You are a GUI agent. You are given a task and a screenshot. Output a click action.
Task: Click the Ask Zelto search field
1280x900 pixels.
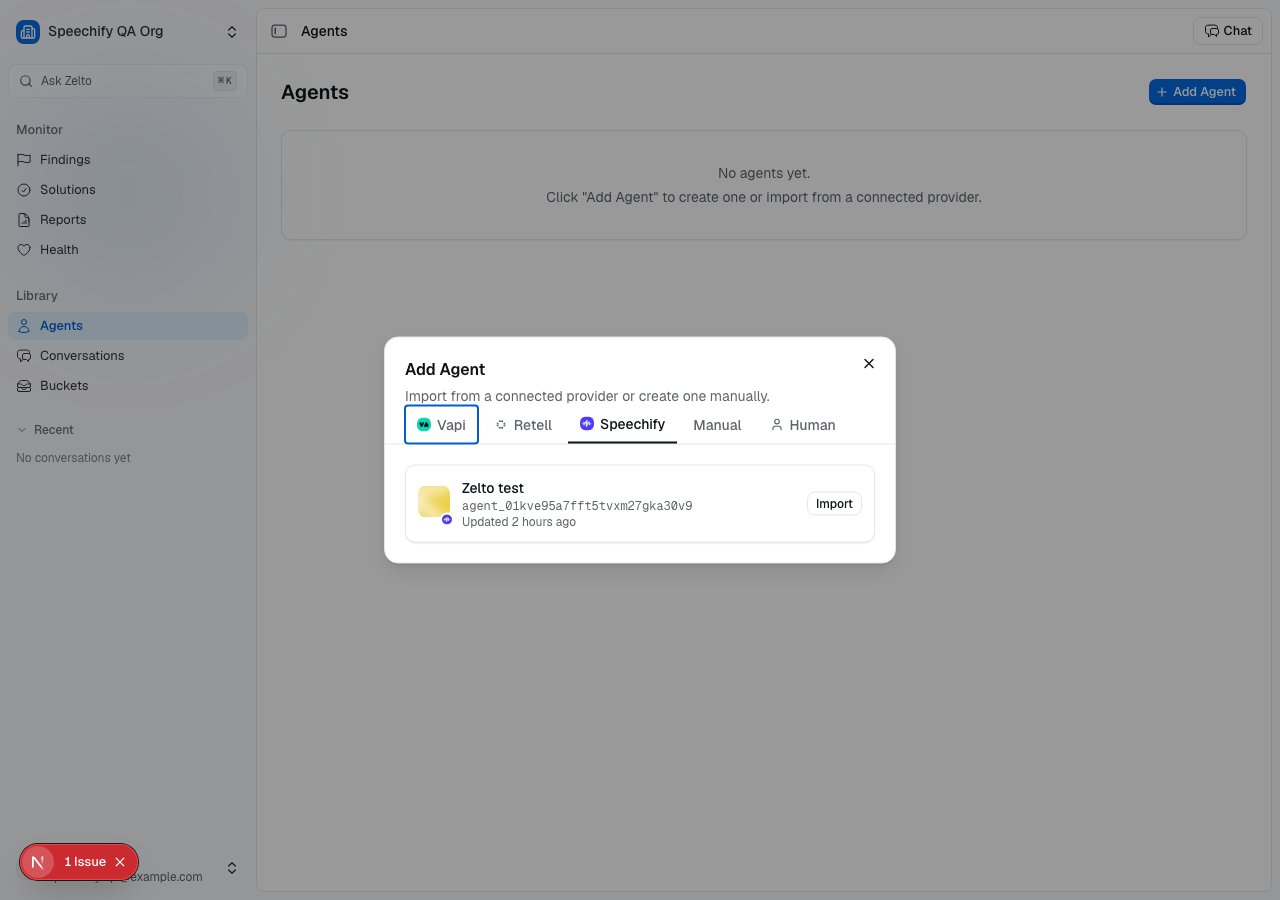coord(127,81)
